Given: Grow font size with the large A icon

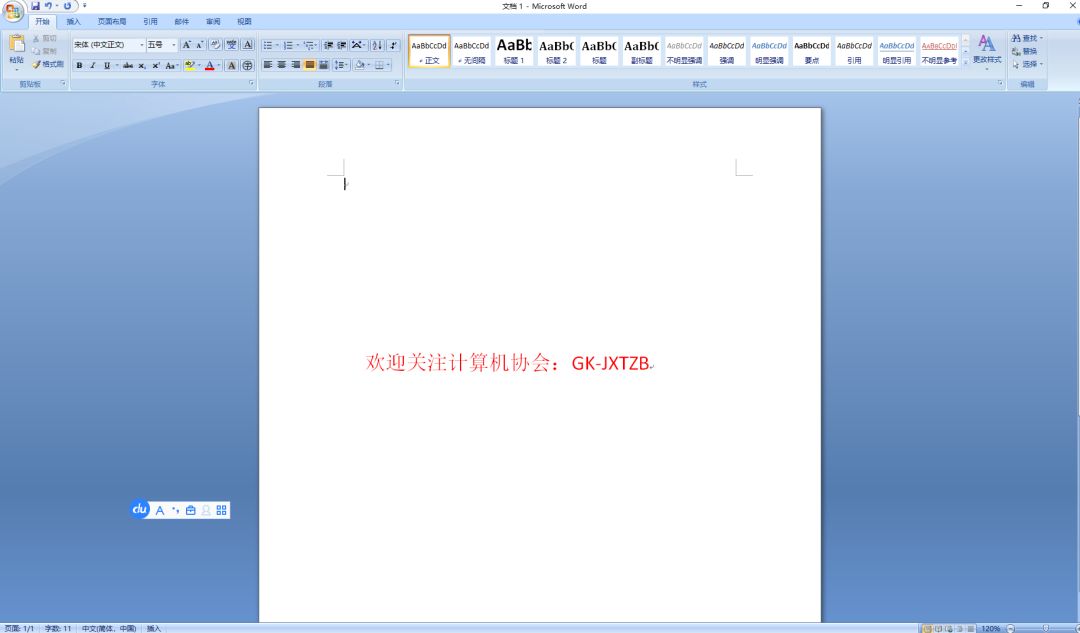Looking at the screenshot, I should coord(186,45).
